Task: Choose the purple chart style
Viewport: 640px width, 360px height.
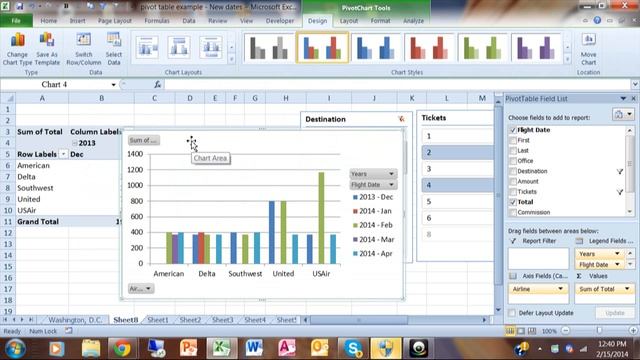Action: click(536, 48)
